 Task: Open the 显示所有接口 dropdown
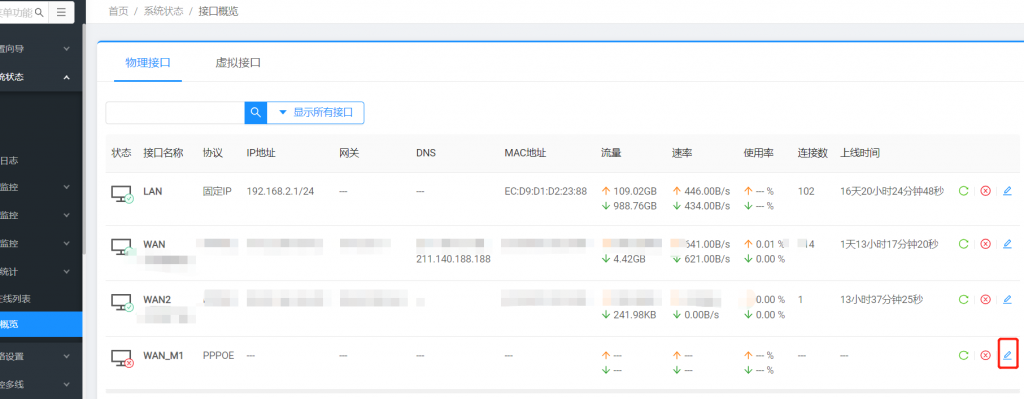click(x=315, y=112)
